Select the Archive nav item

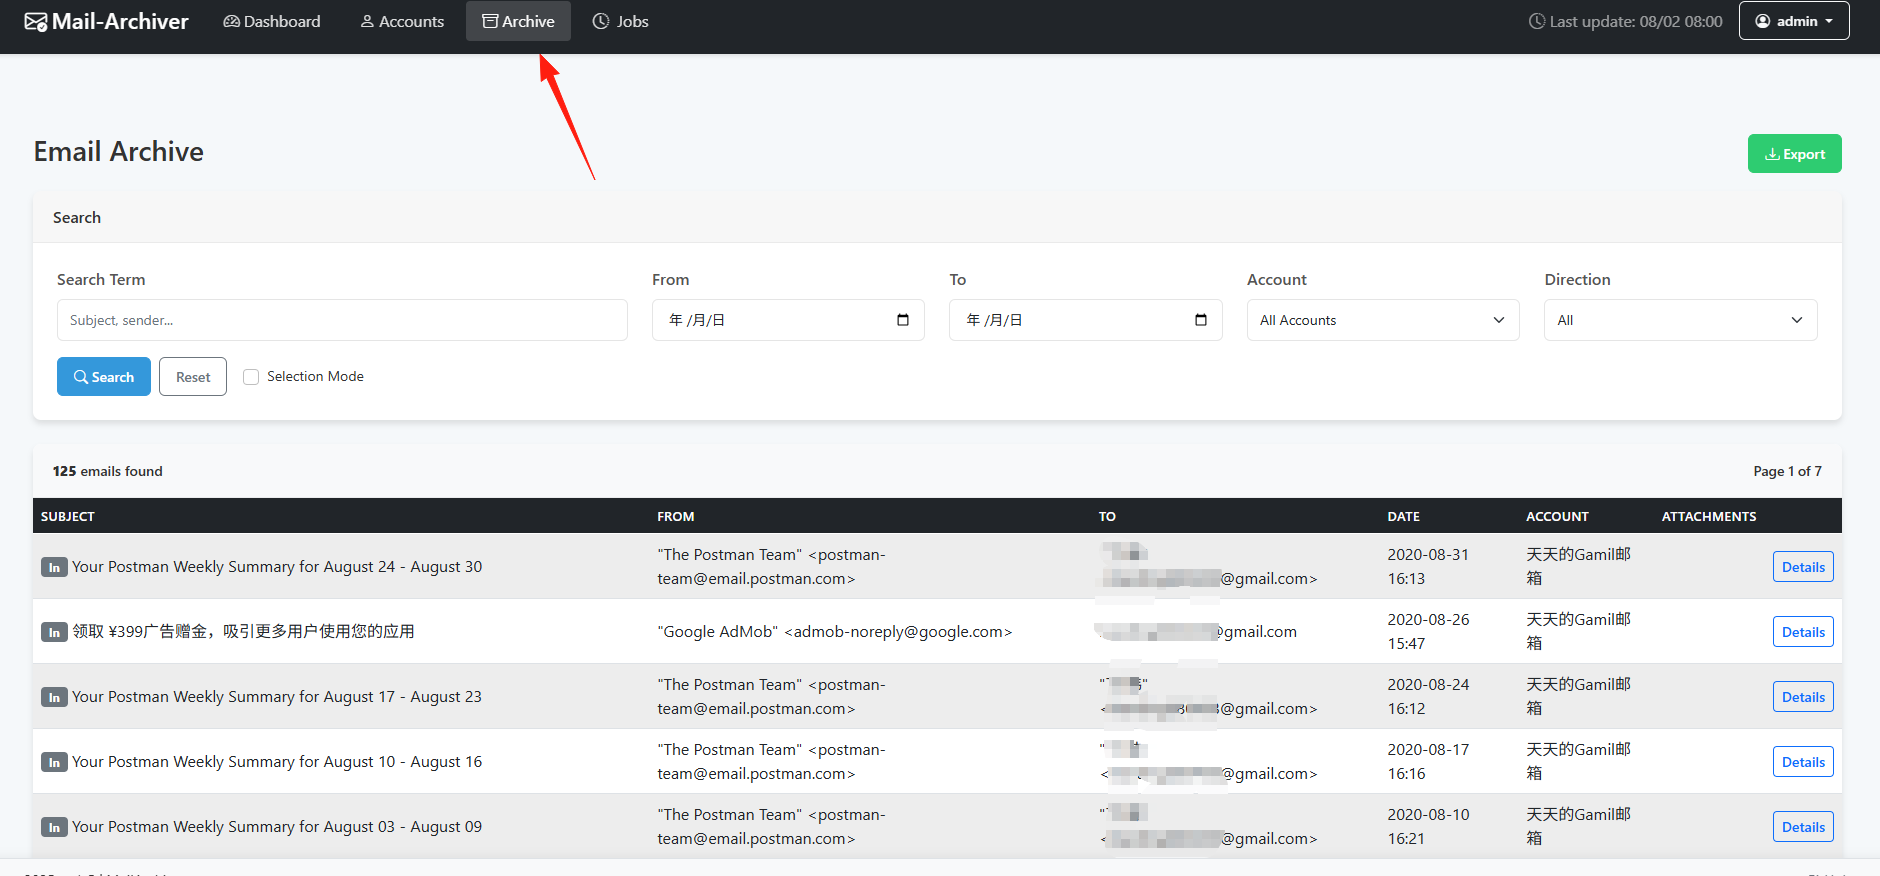coord(518,21)
